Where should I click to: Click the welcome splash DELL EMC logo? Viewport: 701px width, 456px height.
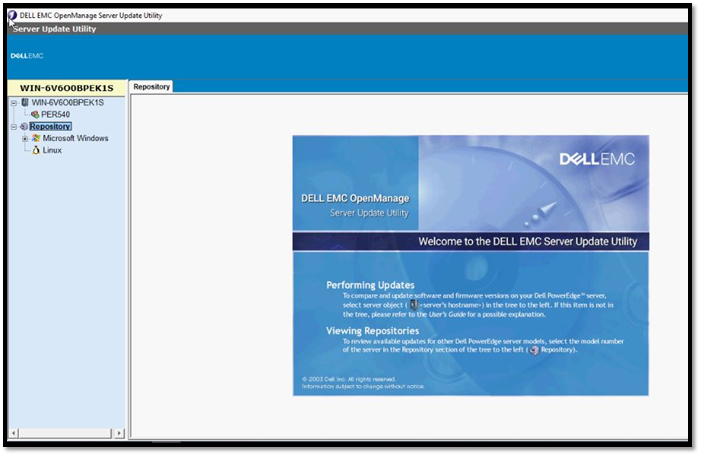click(597, 159)
